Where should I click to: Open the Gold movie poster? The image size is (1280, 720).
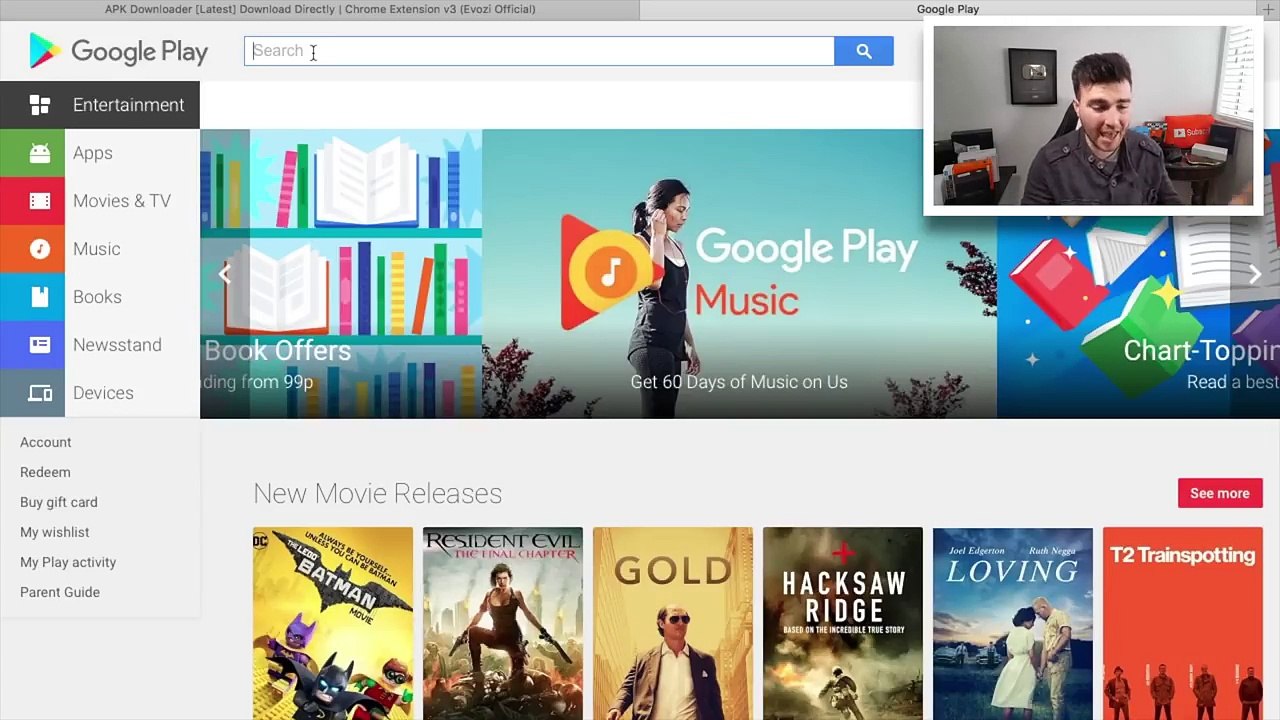(673, 623)
